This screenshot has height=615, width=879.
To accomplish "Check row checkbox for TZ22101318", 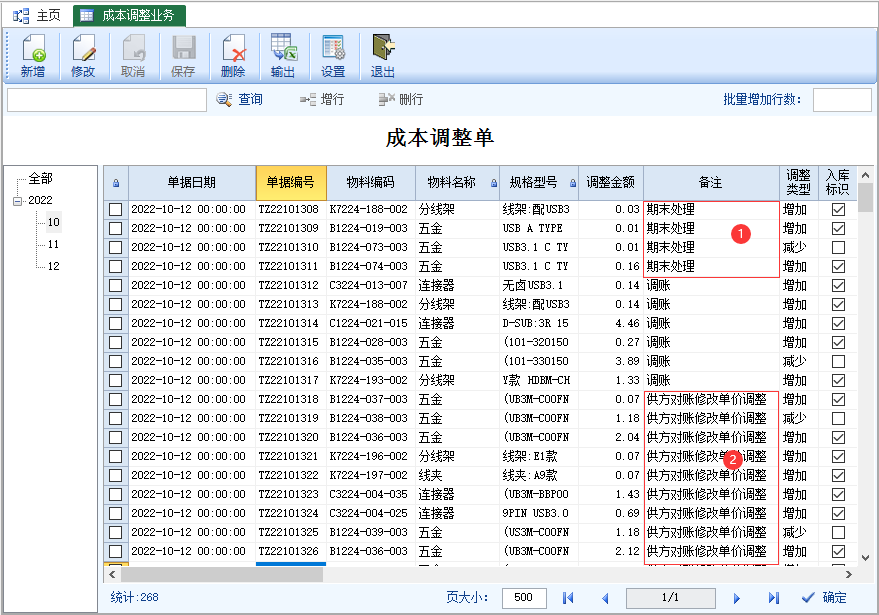I will [115, 400].
